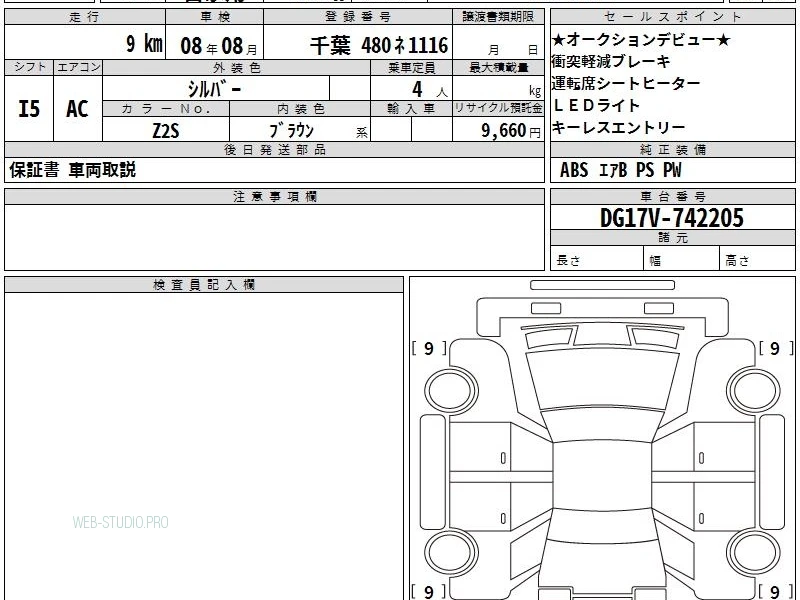
Task: Select exterior color 'シルバー'
Action: [215, 89]
